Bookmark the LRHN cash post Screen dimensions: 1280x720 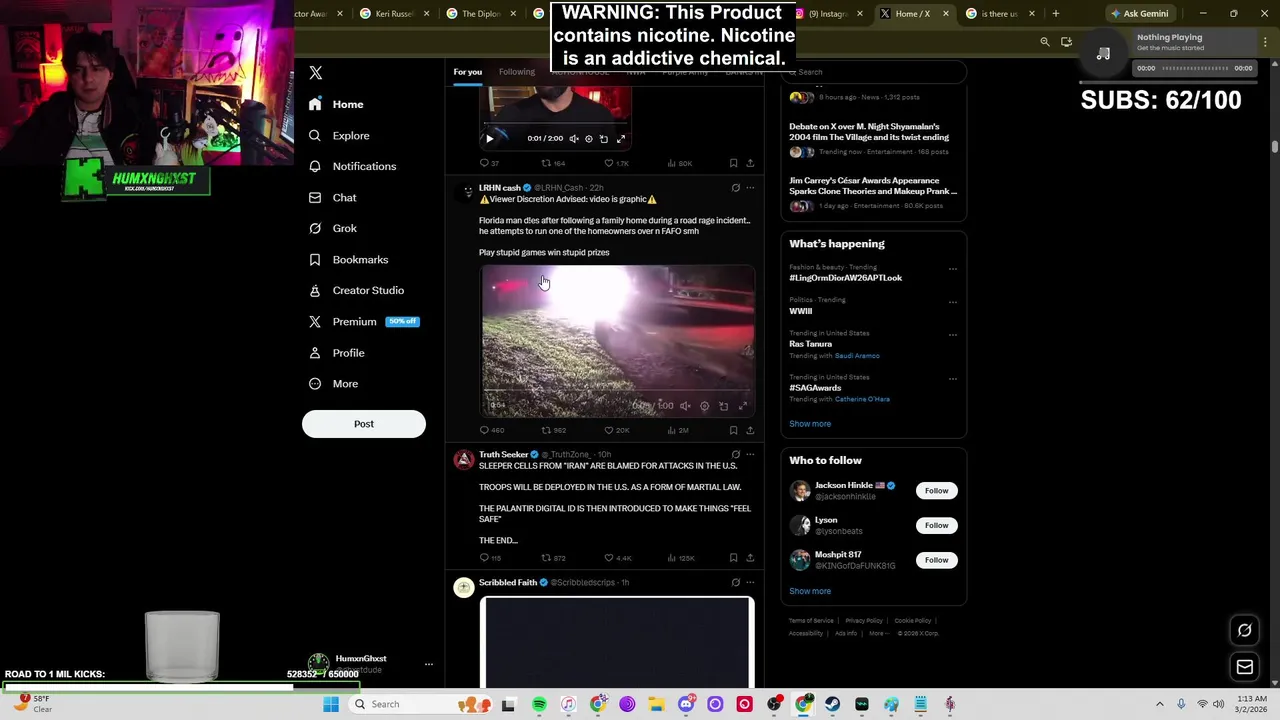tap(733, 430)
